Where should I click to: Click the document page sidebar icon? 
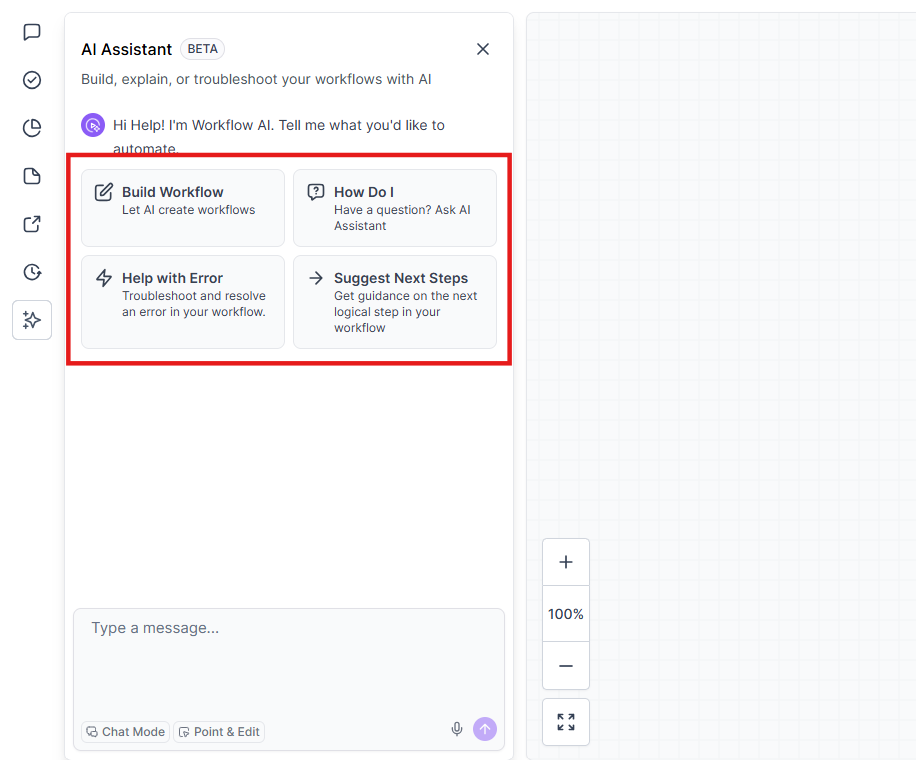(x=32, y=176)
